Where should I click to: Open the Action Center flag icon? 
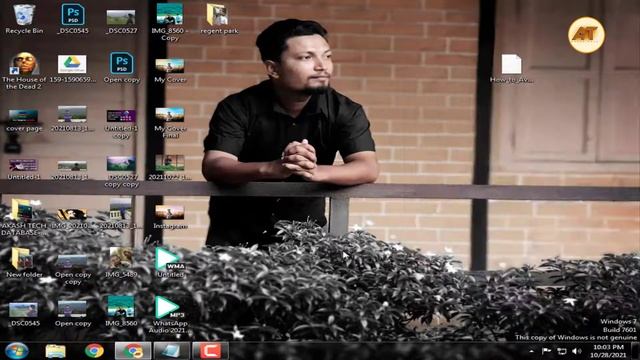click(x=546, y=351)
